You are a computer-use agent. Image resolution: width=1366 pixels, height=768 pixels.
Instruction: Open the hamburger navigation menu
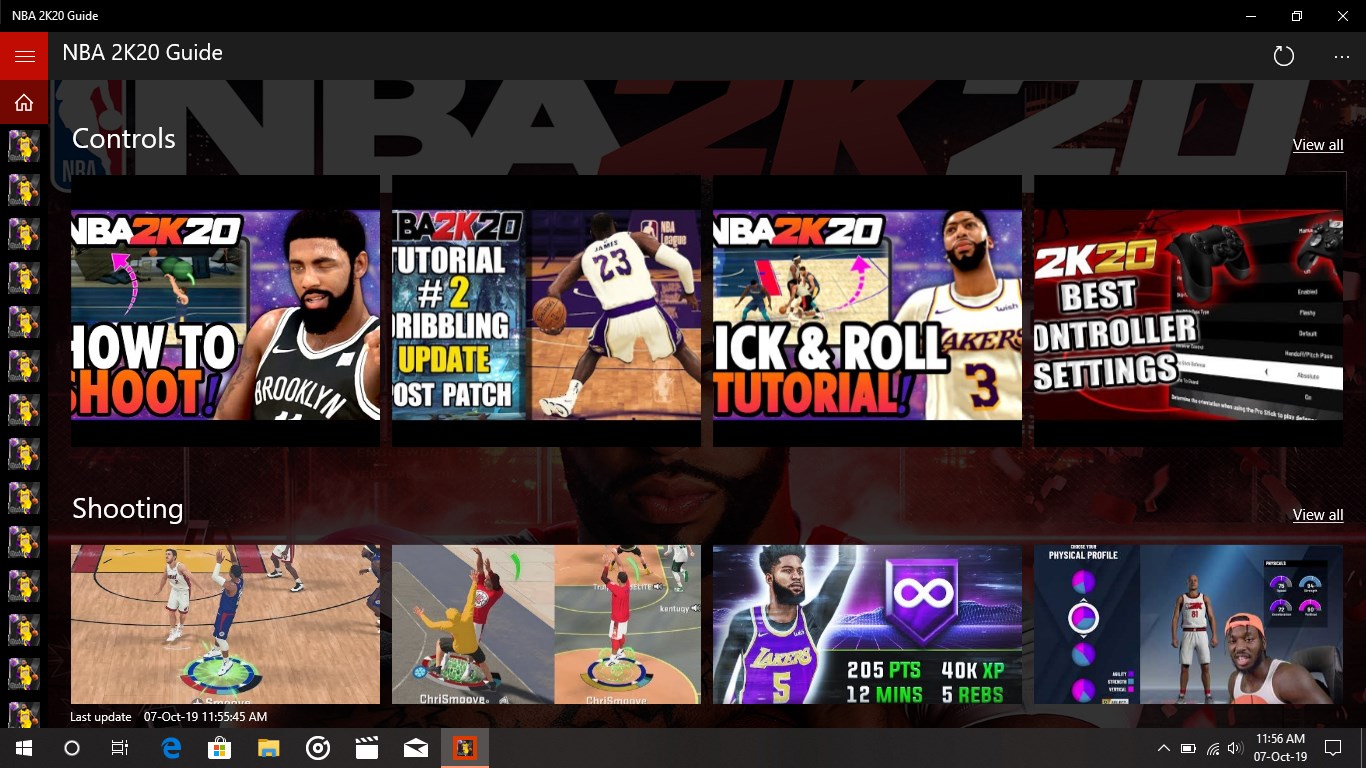24,56
